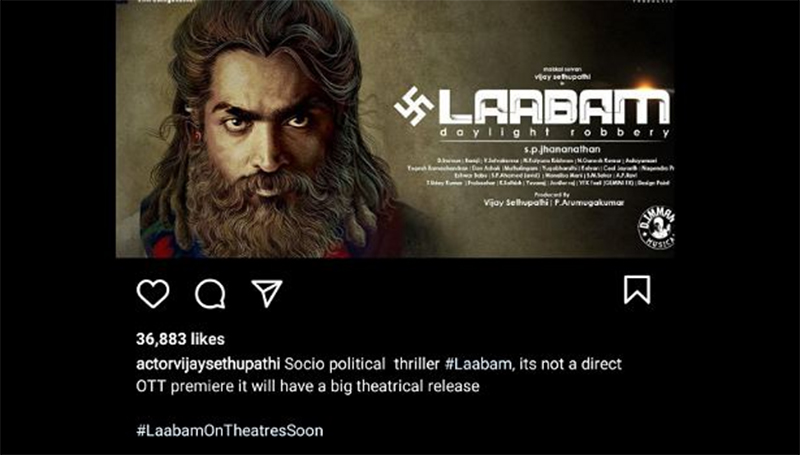This screenshot has width=800, height=455.
Task: Like the post with the heart icon
Action: (x=153, y=294)
